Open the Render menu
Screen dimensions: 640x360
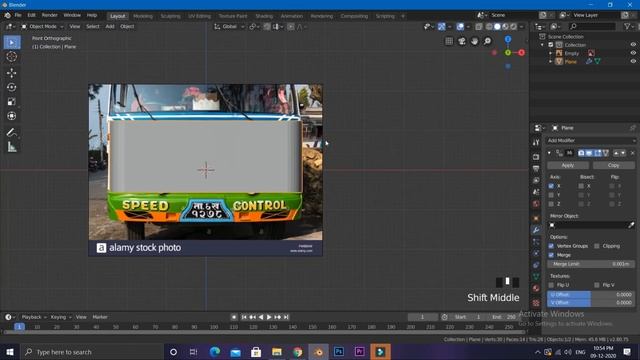pos(49,15)
